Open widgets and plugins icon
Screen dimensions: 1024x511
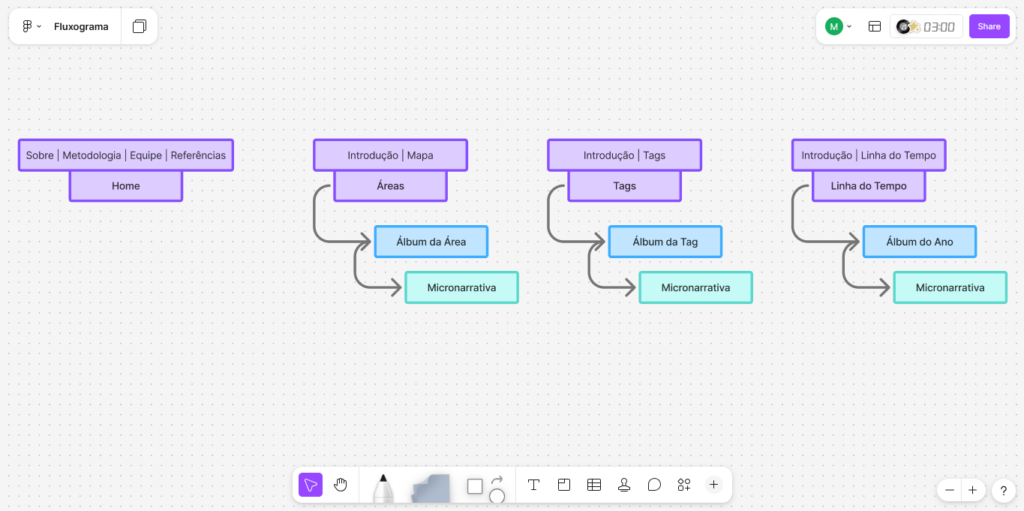pos(684,485)
